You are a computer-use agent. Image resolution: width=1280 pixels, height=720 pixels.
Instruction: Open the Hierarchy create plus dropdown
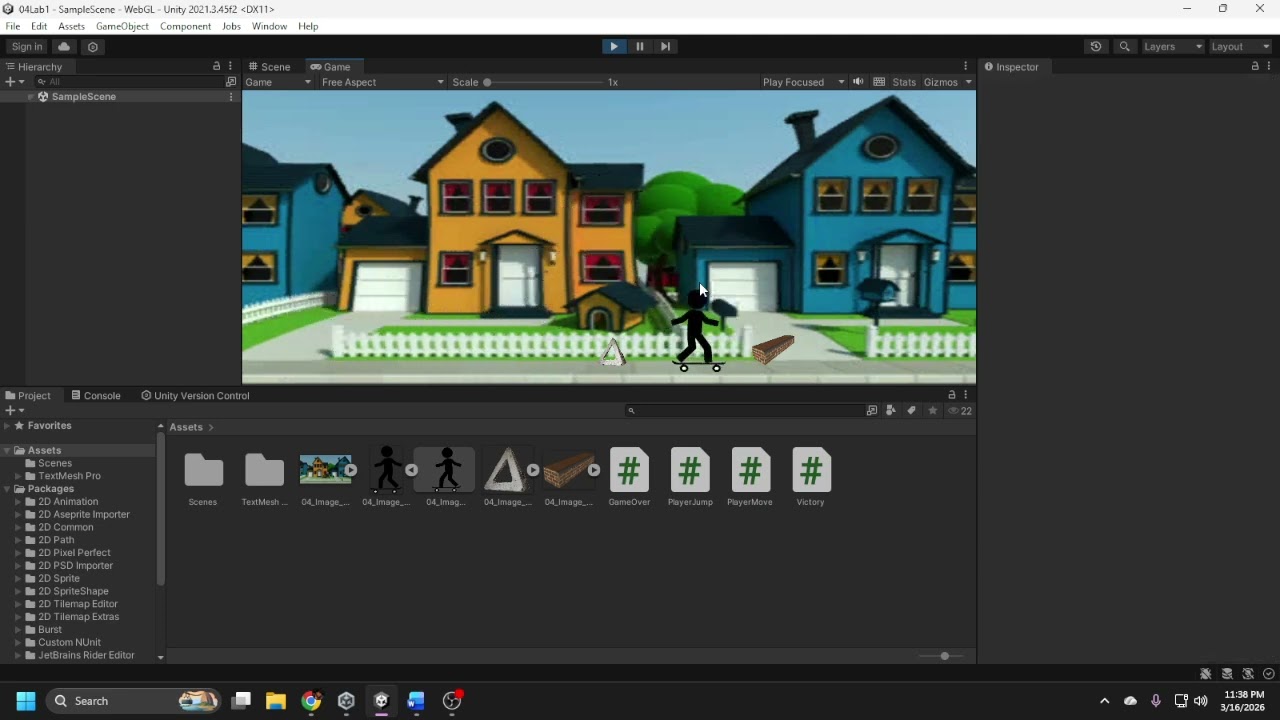pos(14,82)
